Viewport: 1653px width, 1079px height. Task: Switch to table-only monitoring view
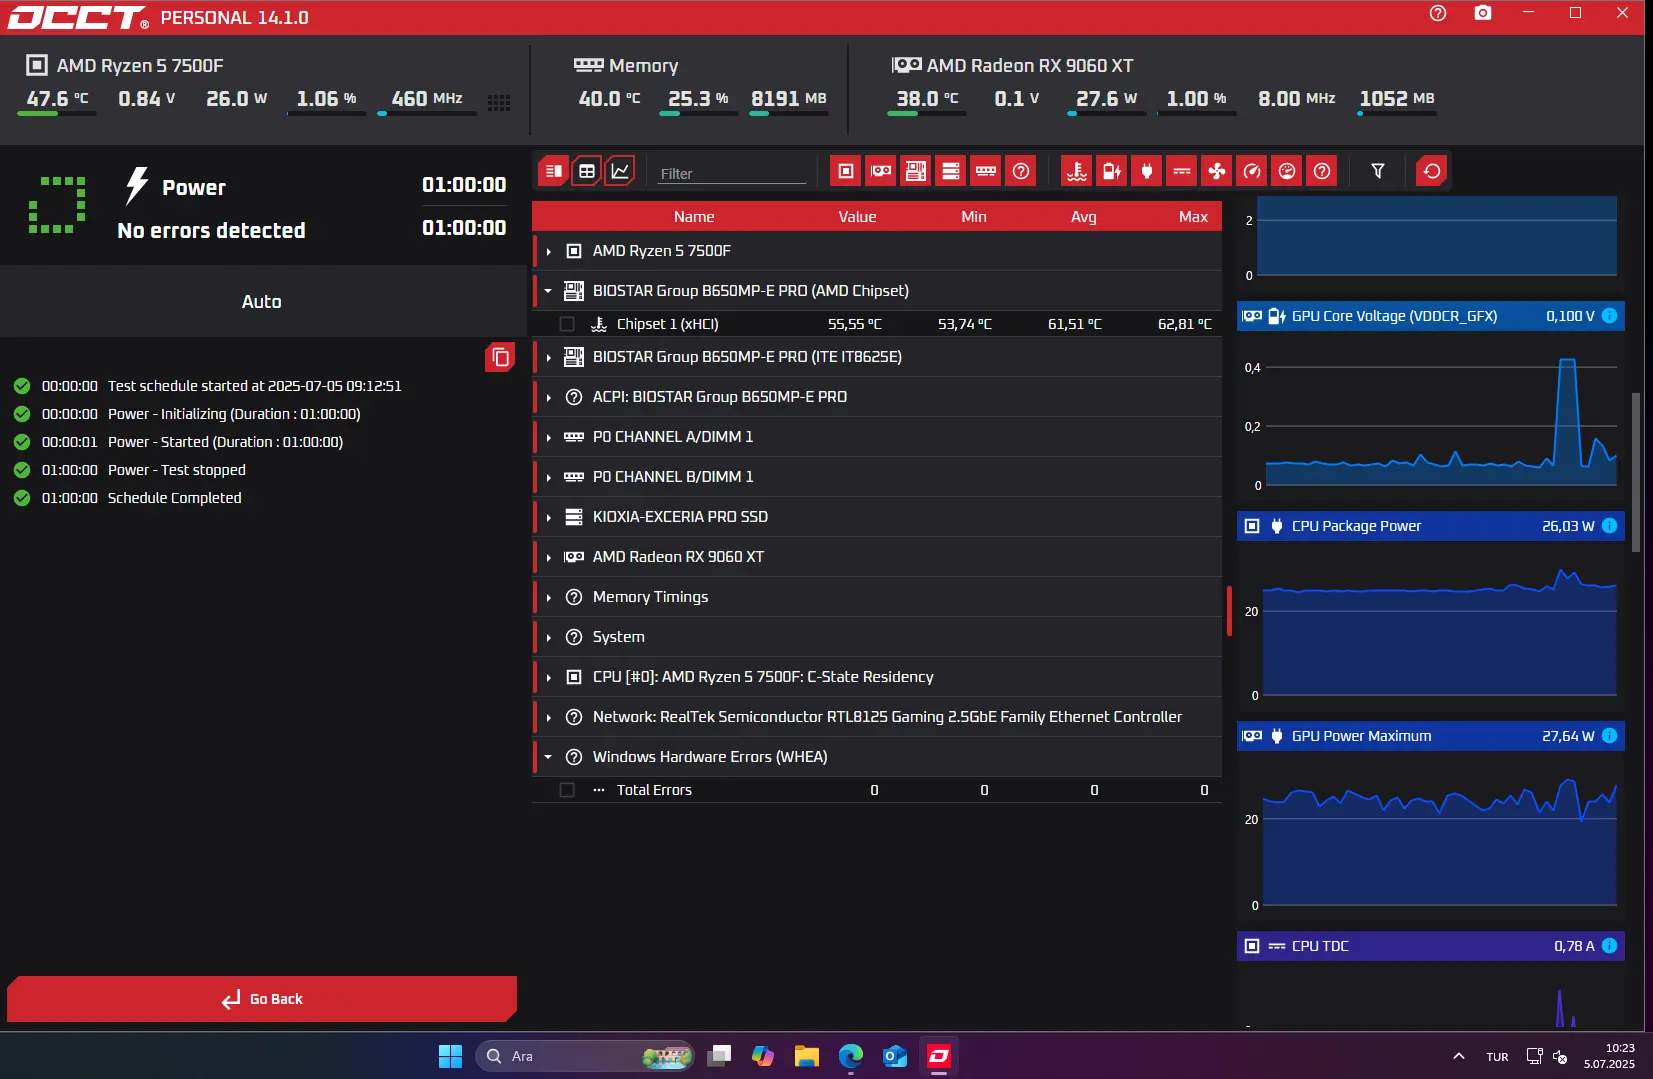pos(587,171)
